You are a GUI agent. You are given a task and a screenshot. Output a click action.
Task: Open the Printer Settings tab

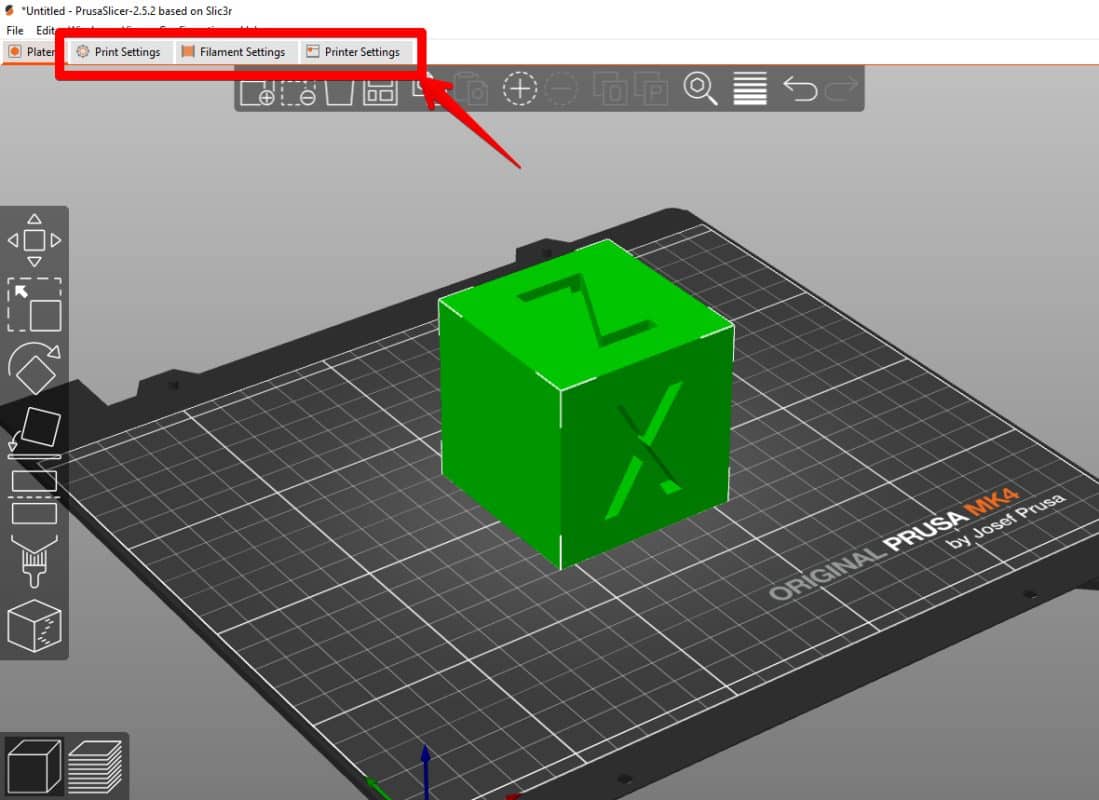[x=358, y=51]
